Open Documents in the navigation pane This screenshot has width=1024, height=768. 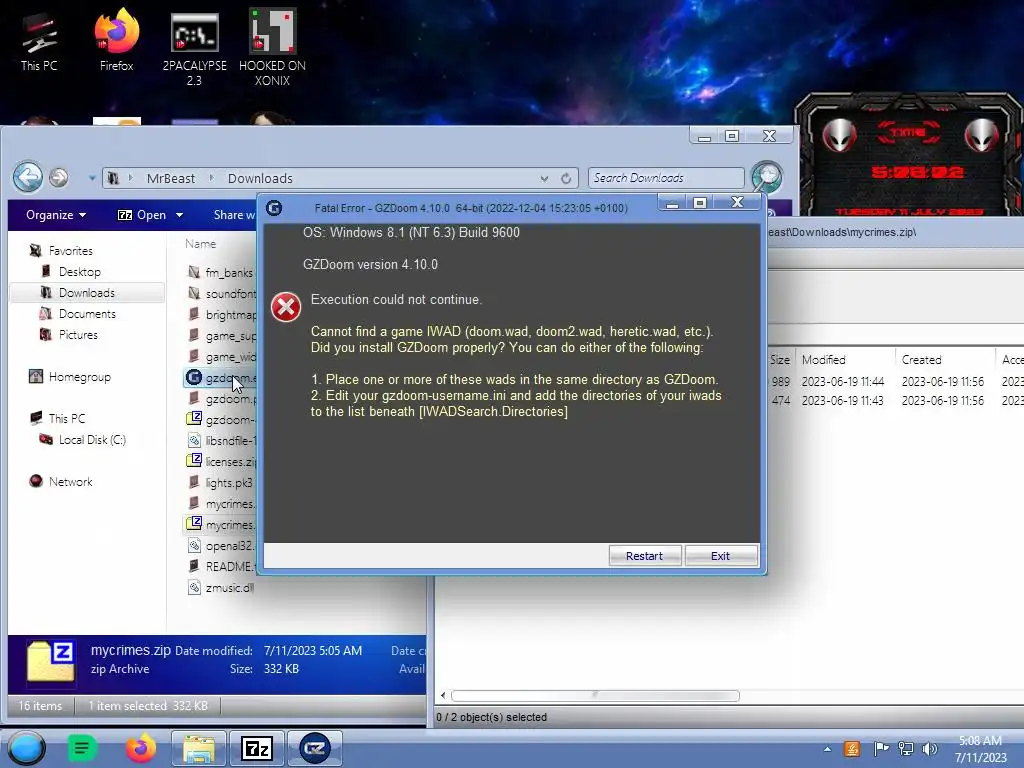pyautogui.click(x=87, y=313)
